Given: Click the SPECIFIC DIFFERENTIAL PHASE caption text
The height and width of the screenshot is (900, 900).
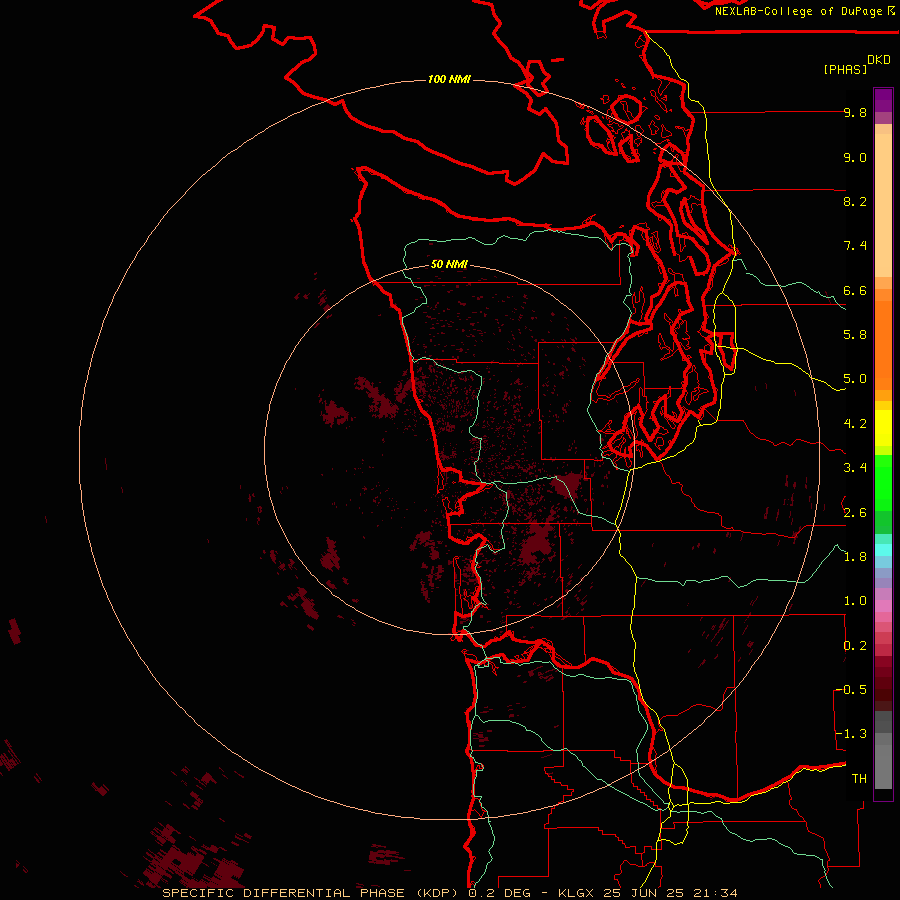Looking at the screenshot, I should pos(284,893).
